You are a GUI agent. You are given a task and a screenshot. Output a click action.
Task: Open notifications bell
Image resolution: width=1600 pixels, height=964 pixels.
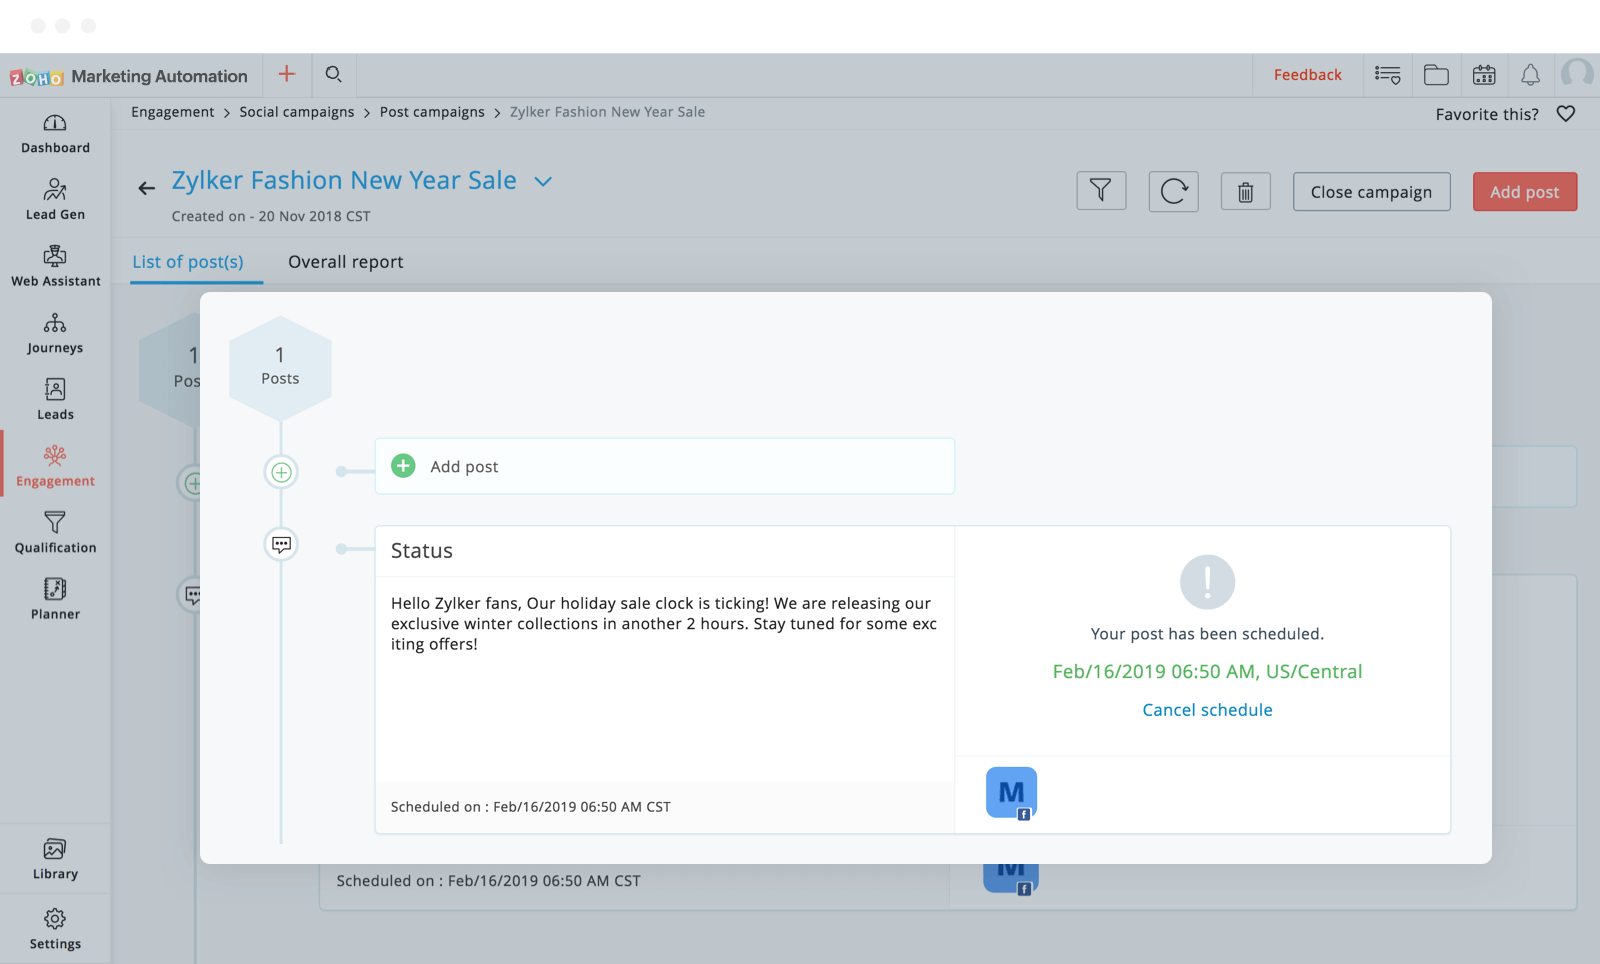click(x=1530, y=74)
